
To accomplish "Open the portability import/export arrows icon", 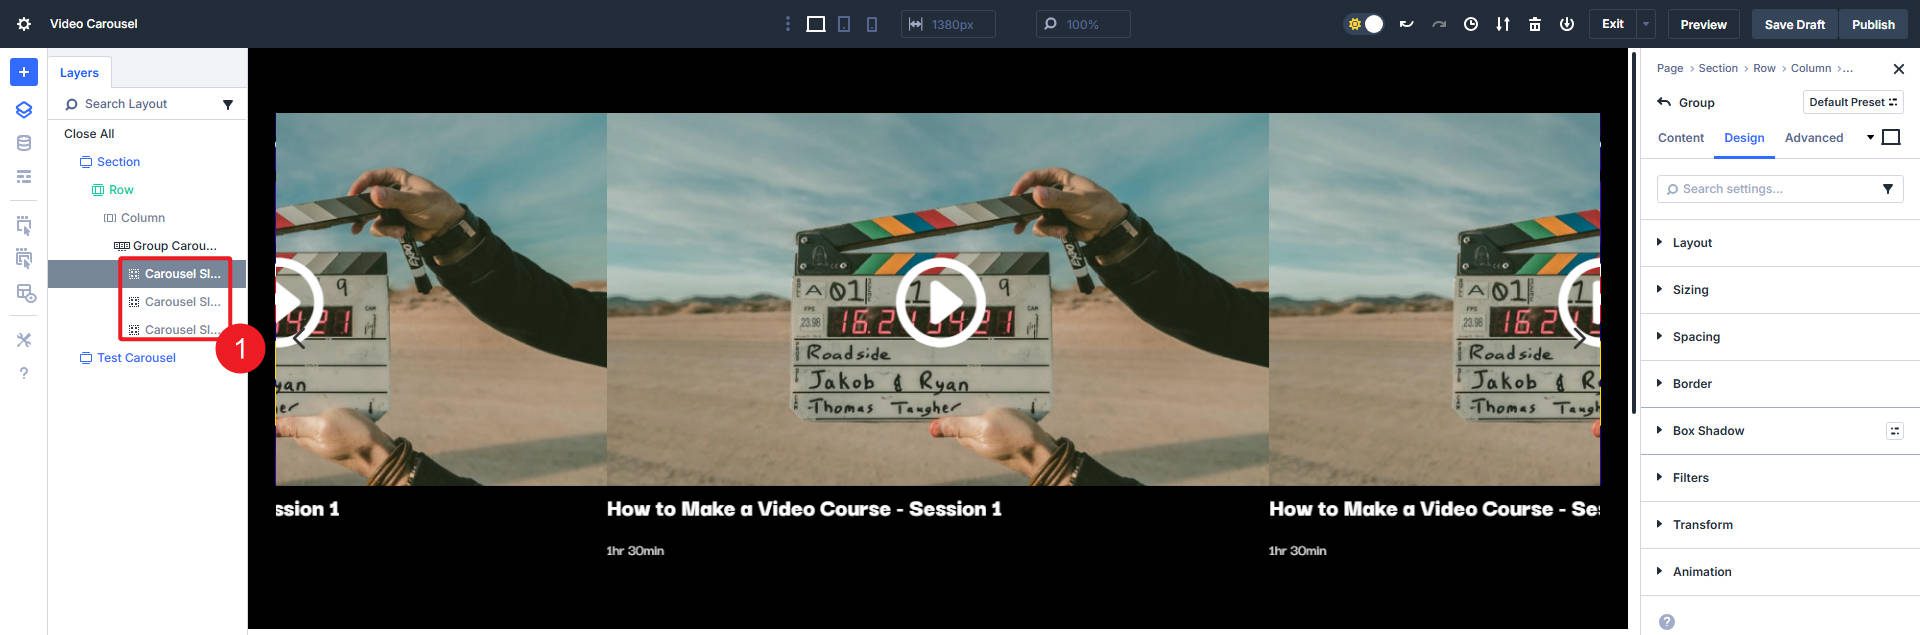I will coord(1503,24).
